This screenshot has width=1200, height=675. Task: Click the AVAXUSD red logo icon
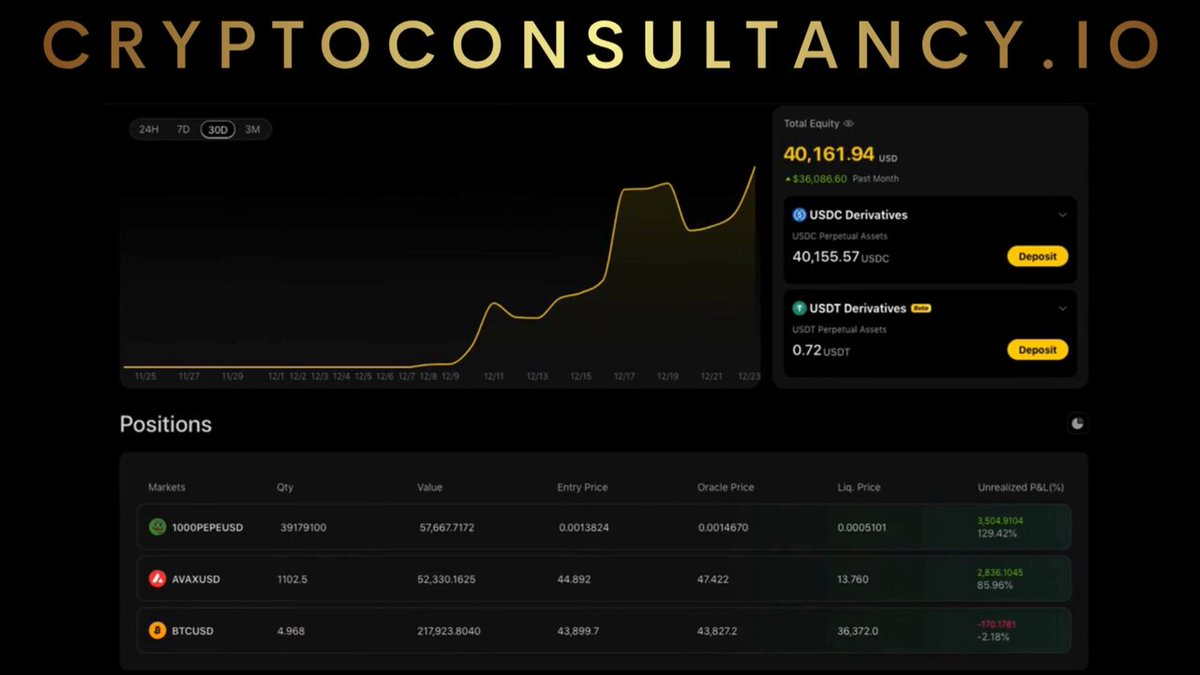(x=157, y=579)
